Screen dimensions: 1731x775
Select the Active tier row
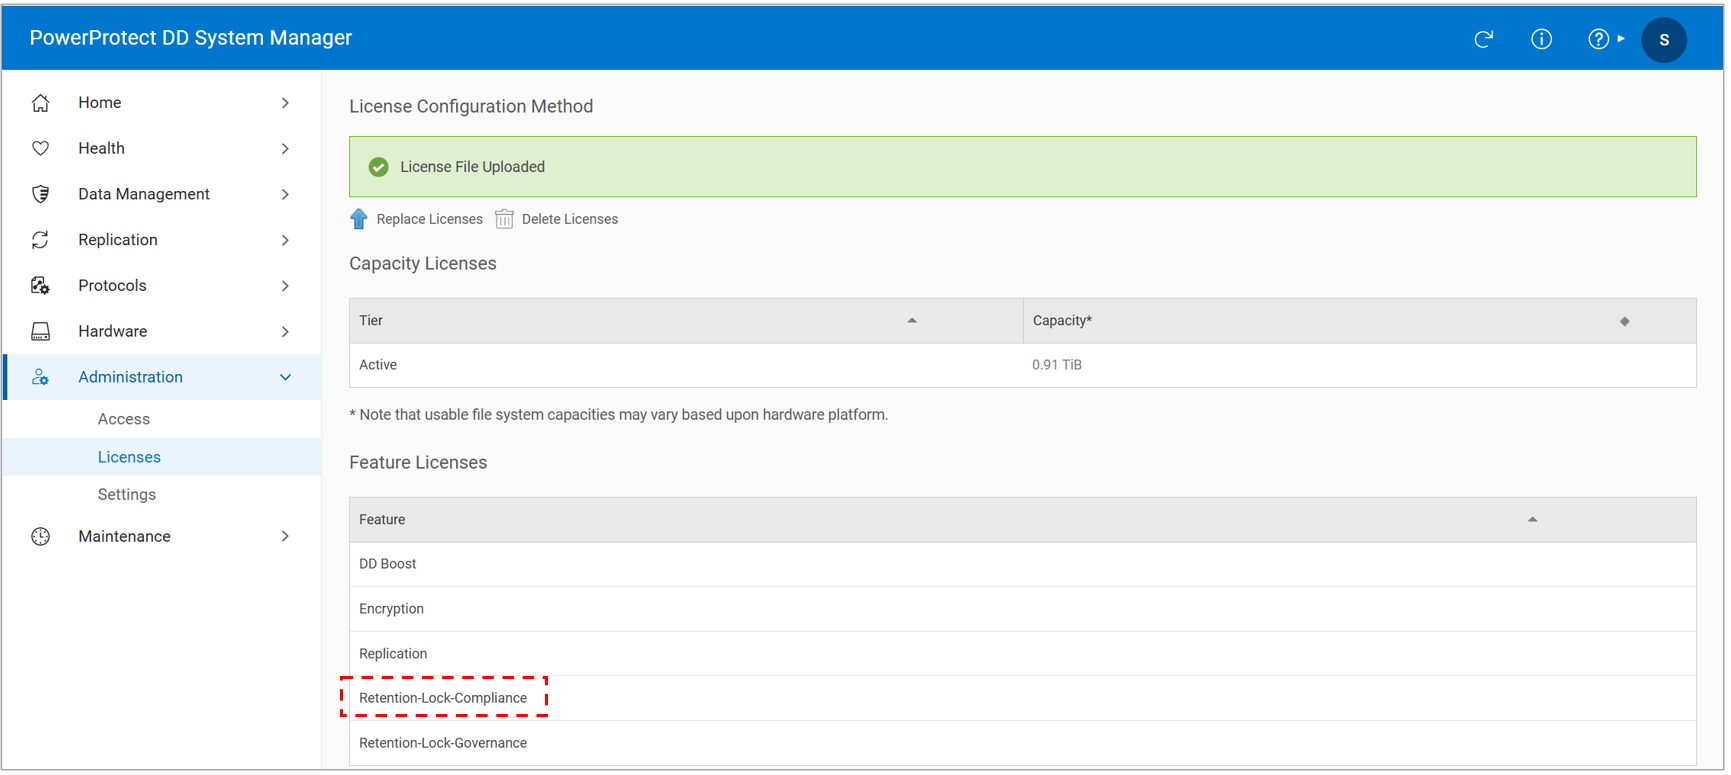(1023, 365)
